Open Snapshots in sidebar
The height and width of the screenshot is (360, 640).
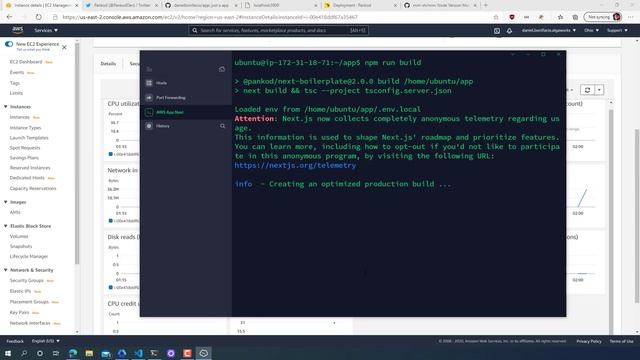point(21,246)
